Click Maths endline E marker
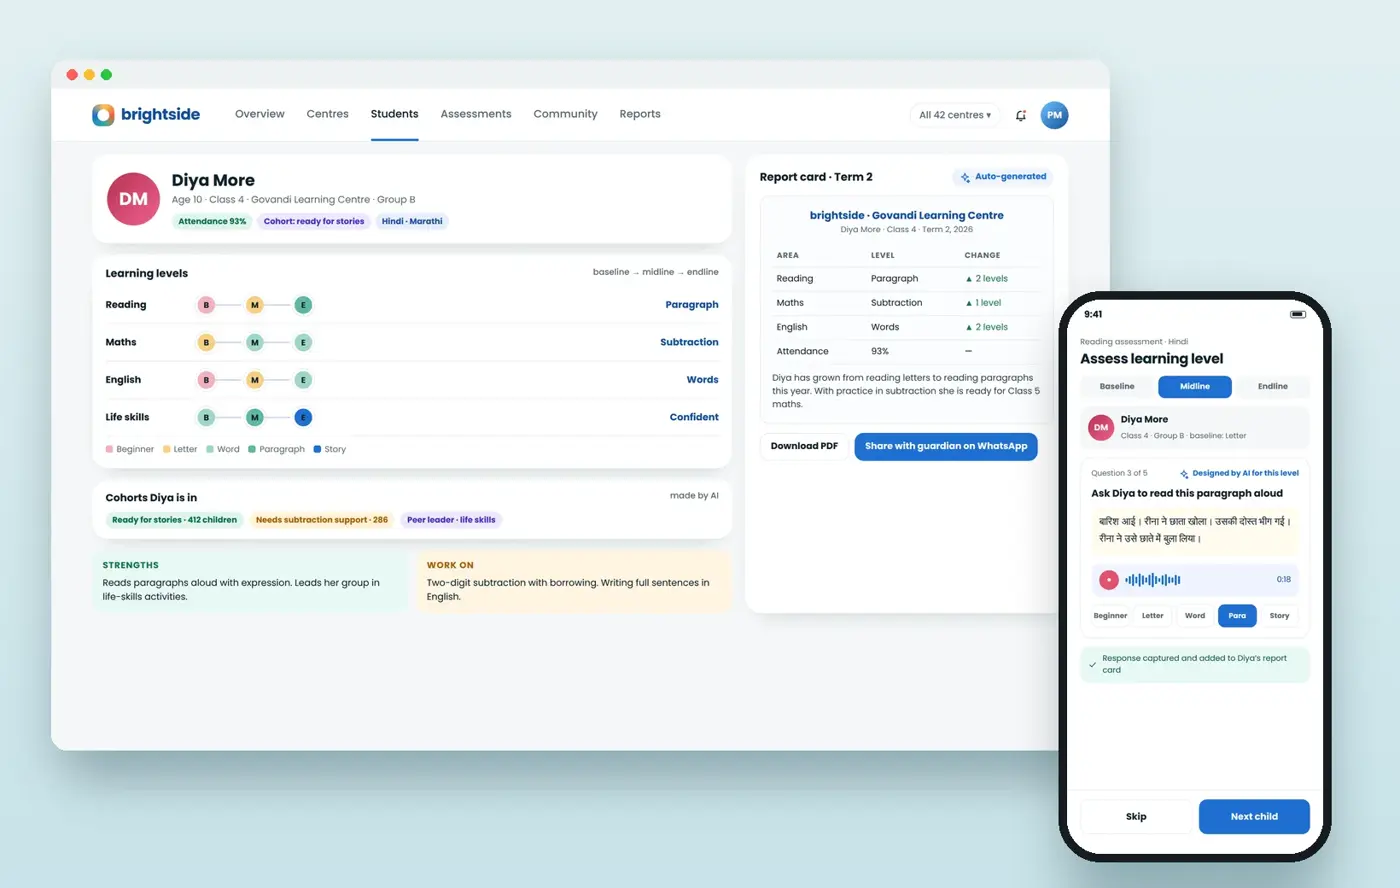This screenshot has height=888, width=1400. pos(303,342)
